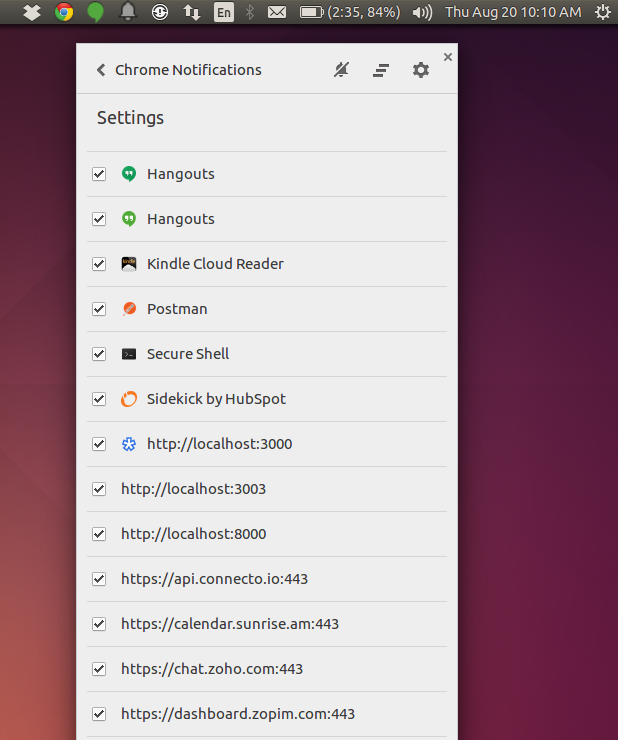This screenshot has width=618, height=740.
Task: Open the date and time menu
Action: click(x=513, y=12)
